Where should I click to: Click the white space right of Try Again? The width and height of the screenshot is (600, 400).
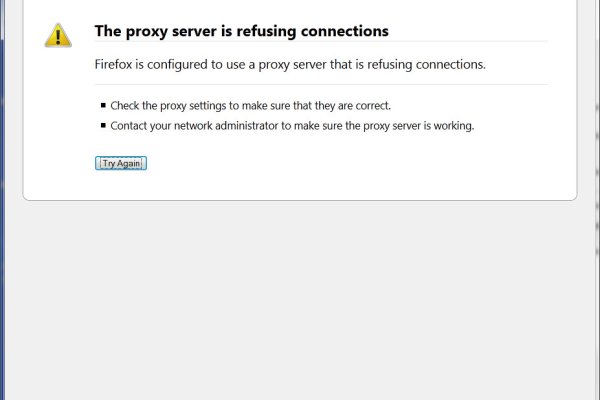pyautogui.click(x=350, y=163)
